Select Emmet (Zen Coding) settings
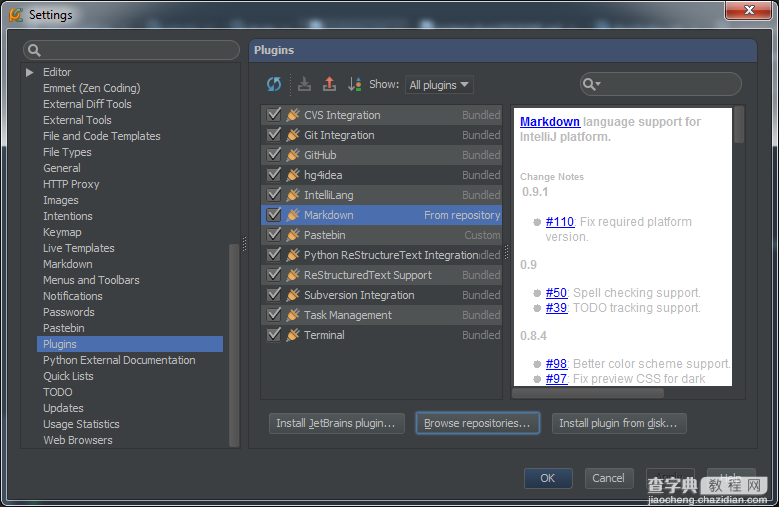This screenshot has height=507, width=779. [91, 88]
